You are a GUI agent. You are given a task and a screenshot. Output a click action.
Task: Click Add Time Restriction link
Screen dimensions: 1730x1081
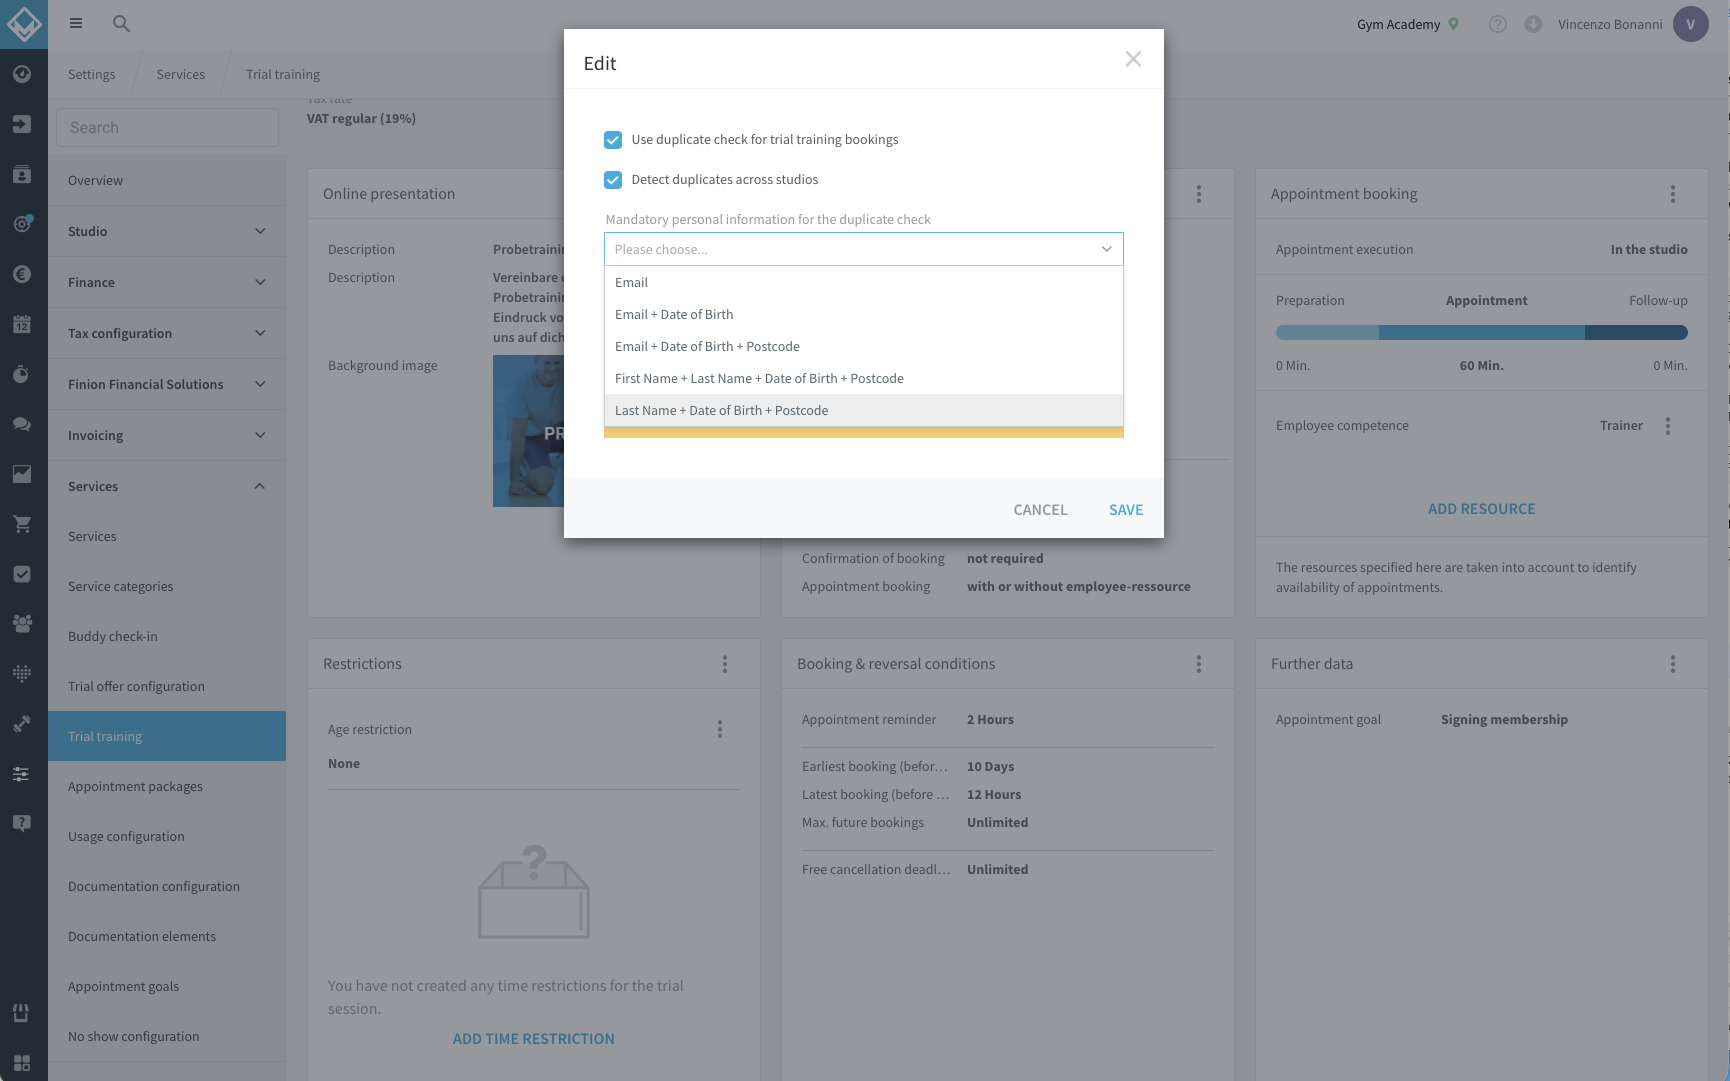pyautogui.click(x=533, y=1039)
